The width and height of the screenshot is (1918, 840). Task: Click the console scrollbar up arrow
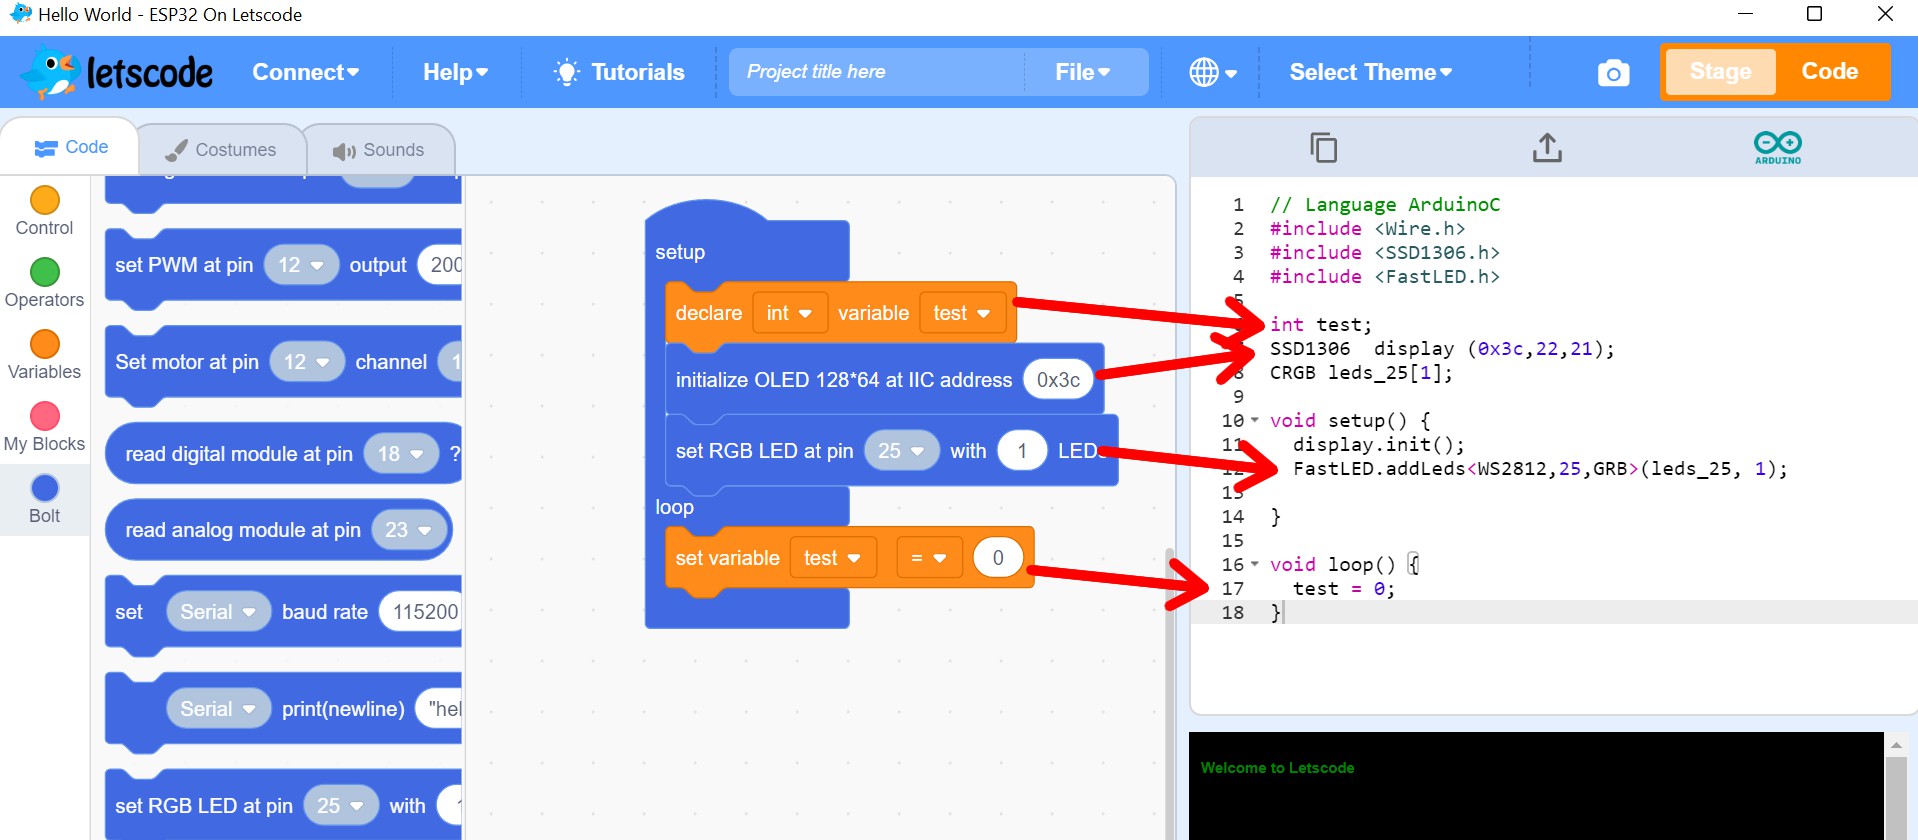point(1896,745)
